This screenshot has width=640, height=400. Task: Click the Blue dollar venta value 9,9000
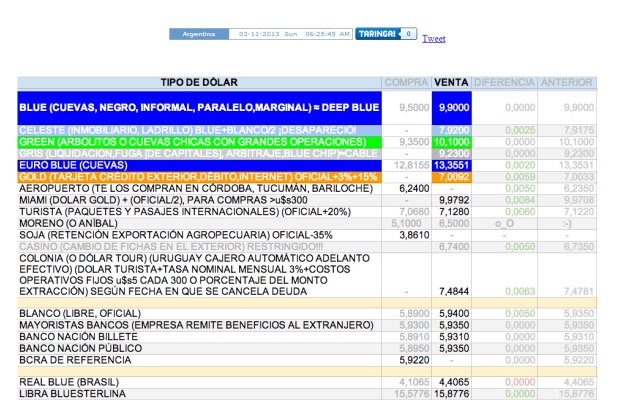pyautogui.click(x=452, y=108)
